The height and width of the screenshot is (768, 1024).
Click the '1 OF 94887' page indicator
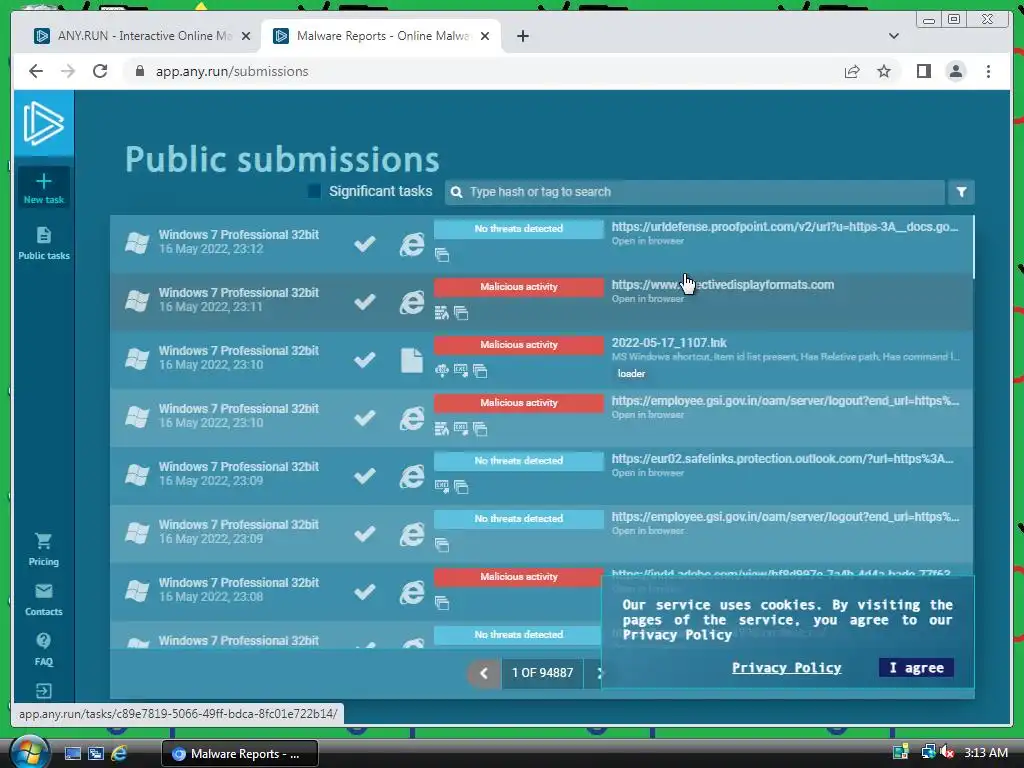coord(542,673)
